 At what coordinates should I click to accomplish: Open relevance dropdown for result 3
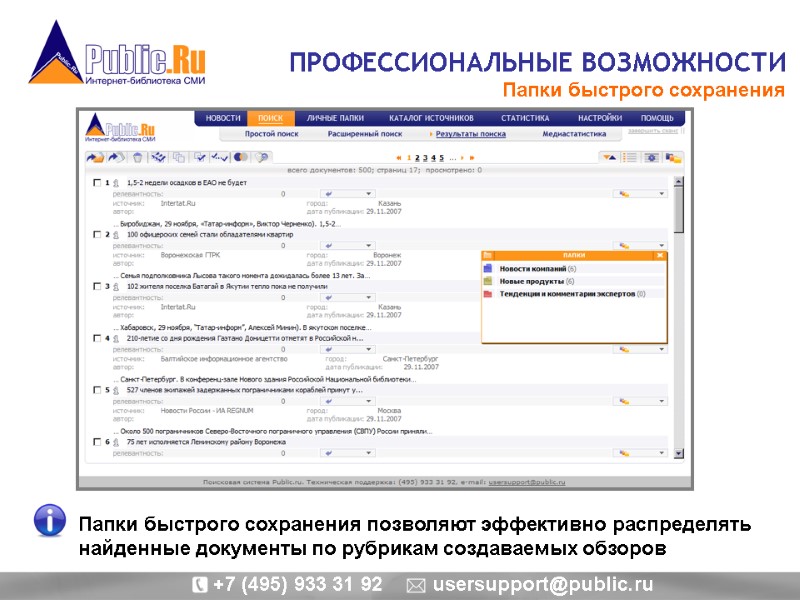(x=347, y=297)
